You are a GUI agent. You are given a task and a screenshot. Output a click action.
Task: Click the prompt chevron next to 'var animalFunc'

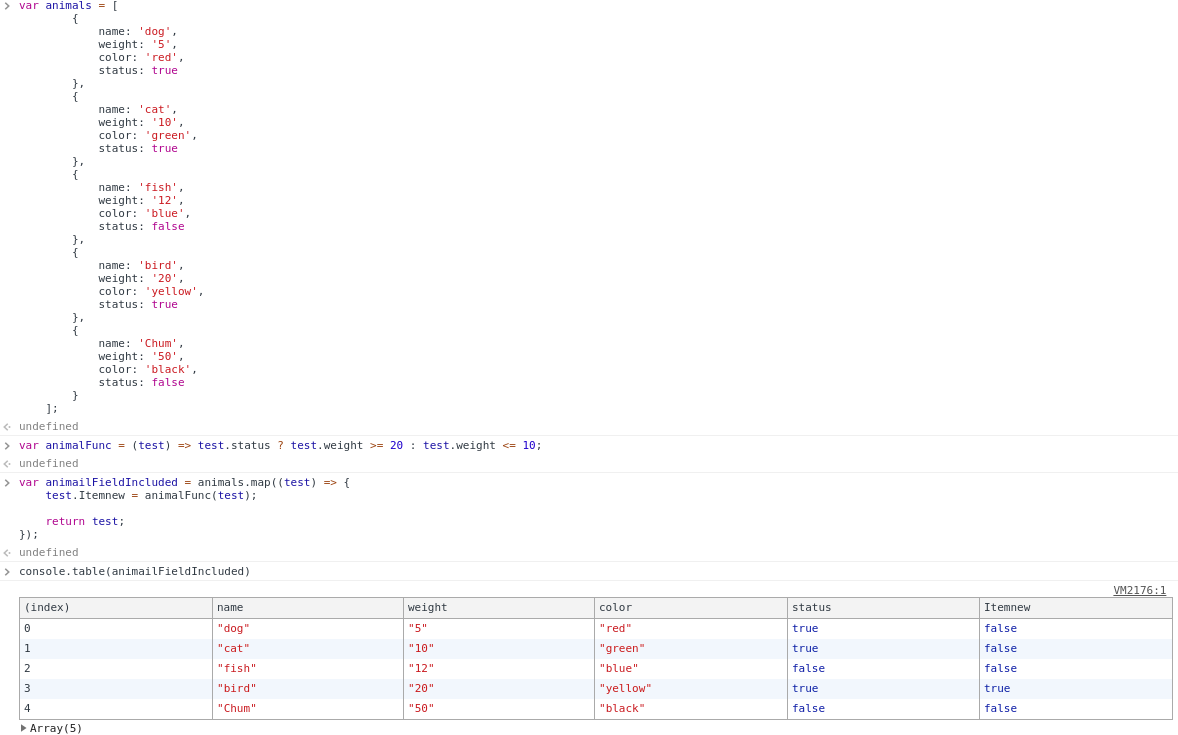tap(7, 446)
